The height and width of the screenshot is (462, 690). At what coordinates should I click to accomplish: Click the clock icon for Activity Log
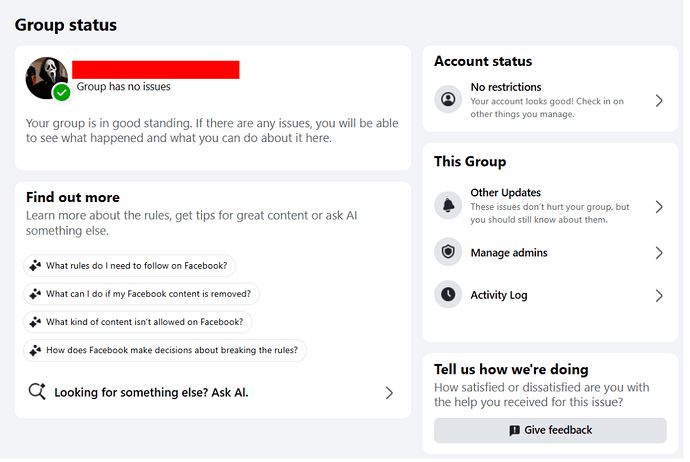(448, 295)
